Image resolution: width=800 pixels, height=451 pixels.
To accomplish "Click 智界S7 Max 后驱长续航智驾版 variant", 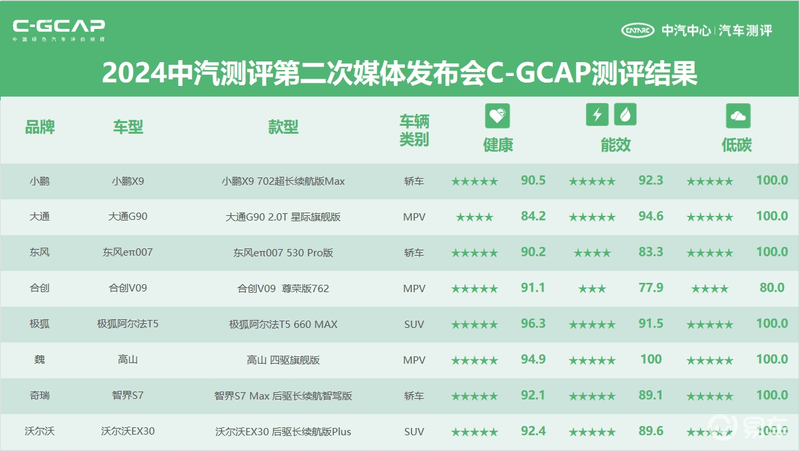I will coord(283,395).
